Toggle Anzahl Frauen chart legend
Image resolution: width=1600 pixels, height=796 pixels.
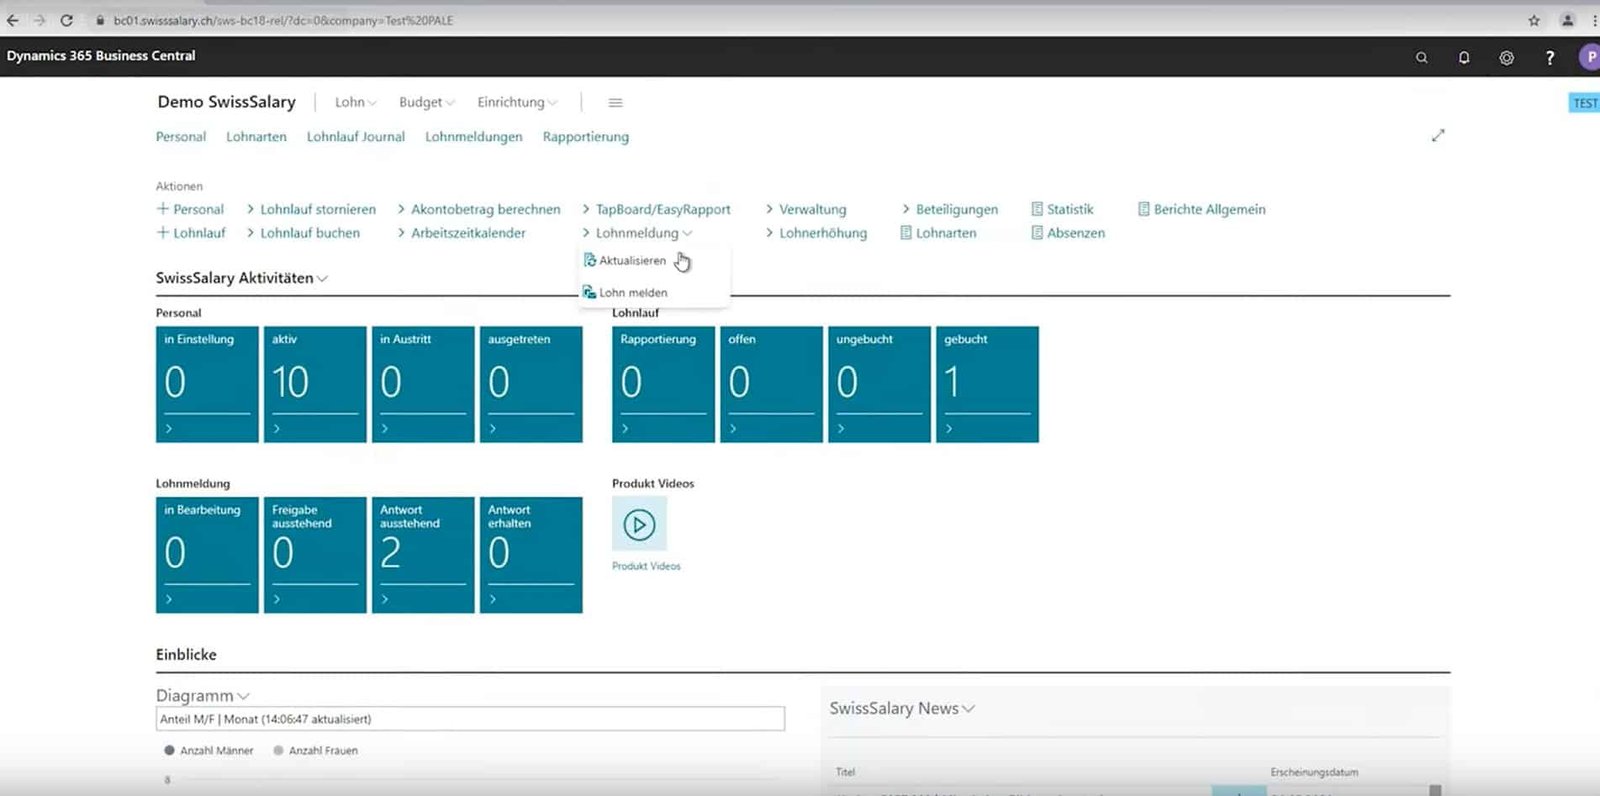point(315,750)
